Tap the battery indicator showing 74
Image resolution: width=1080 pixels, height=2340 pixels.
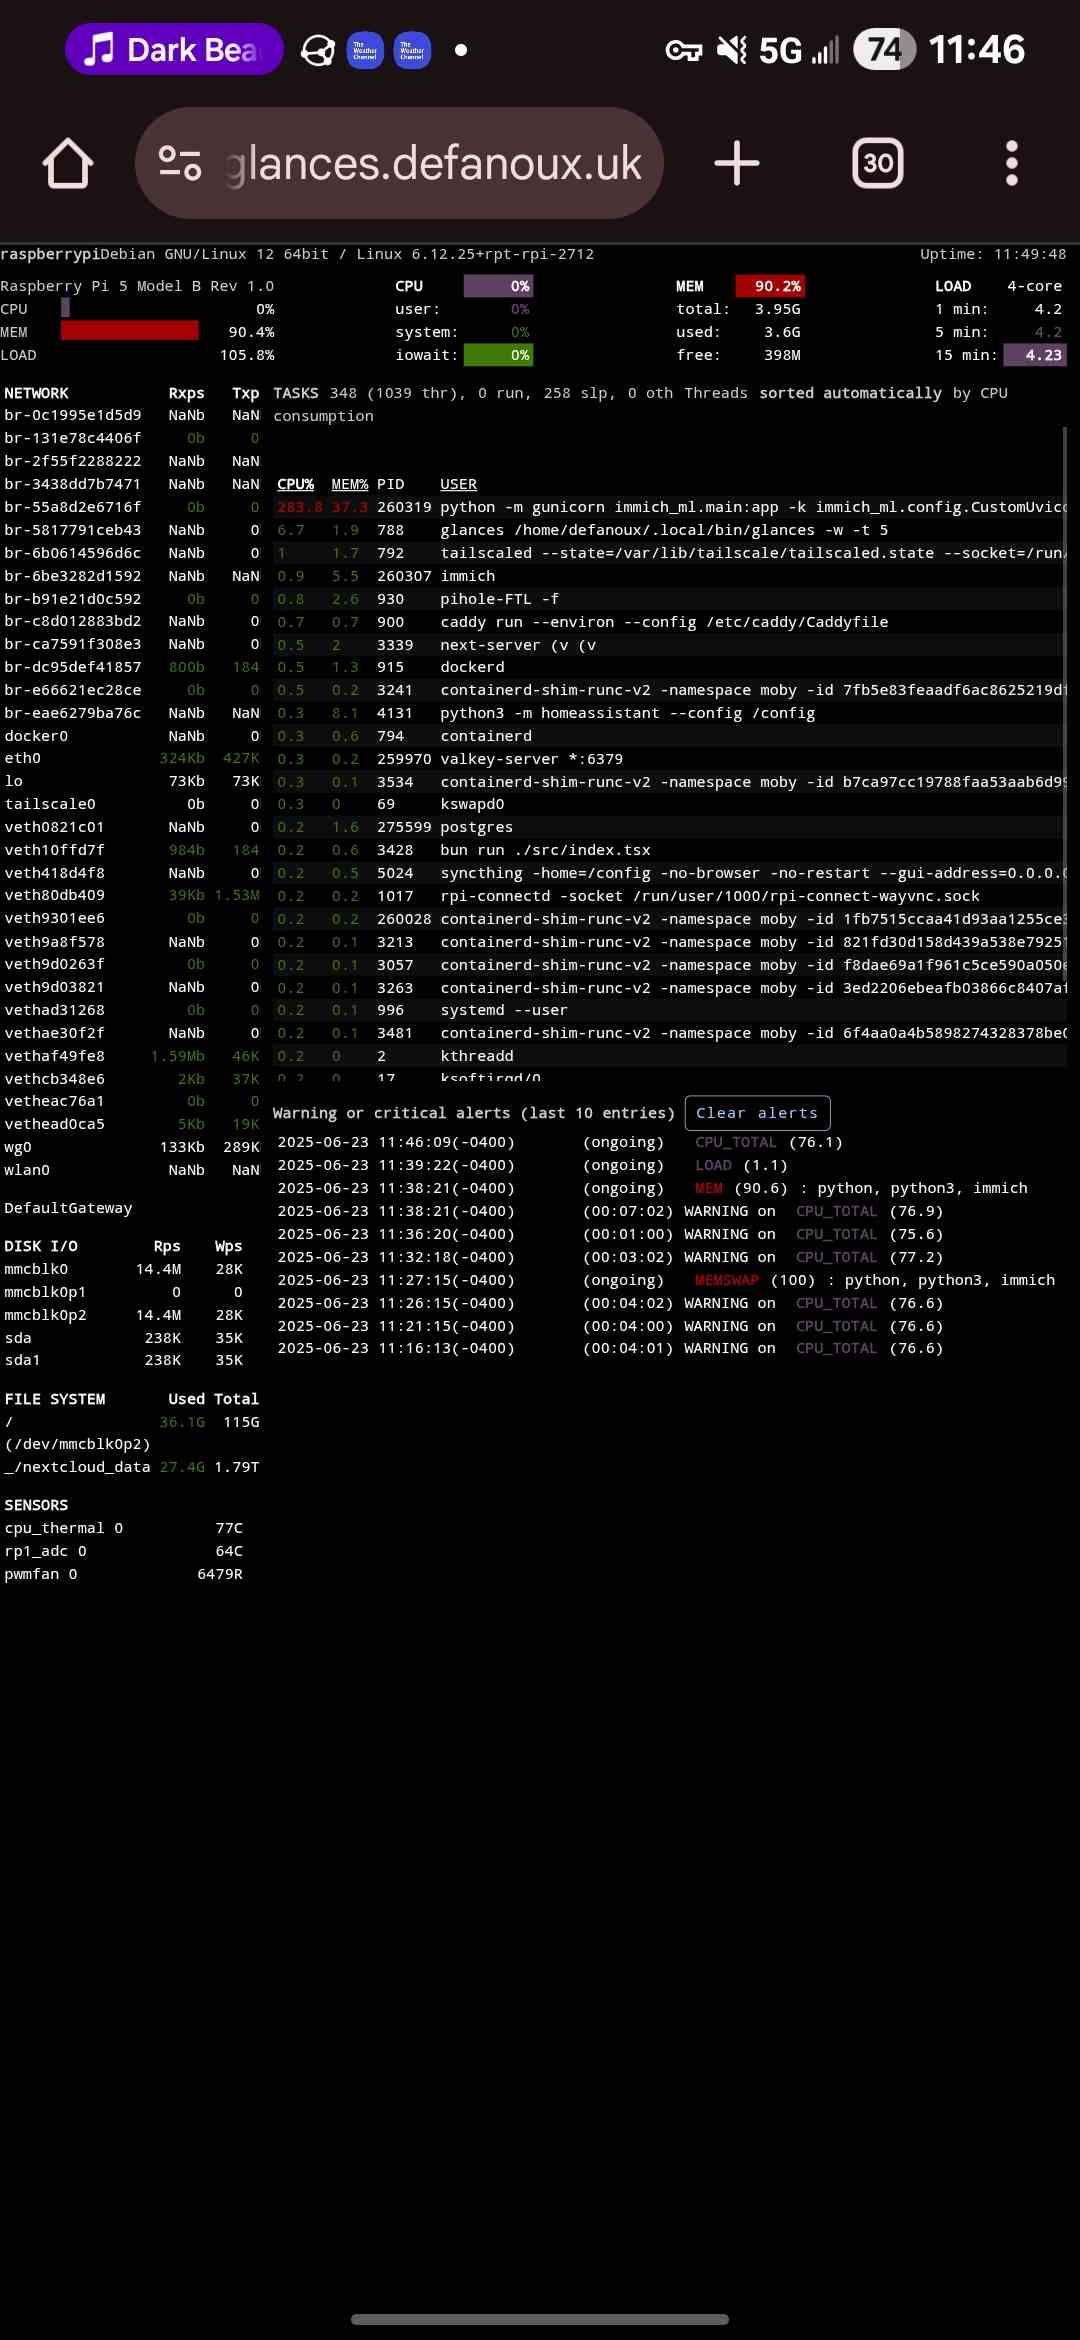tap(884, 49)
